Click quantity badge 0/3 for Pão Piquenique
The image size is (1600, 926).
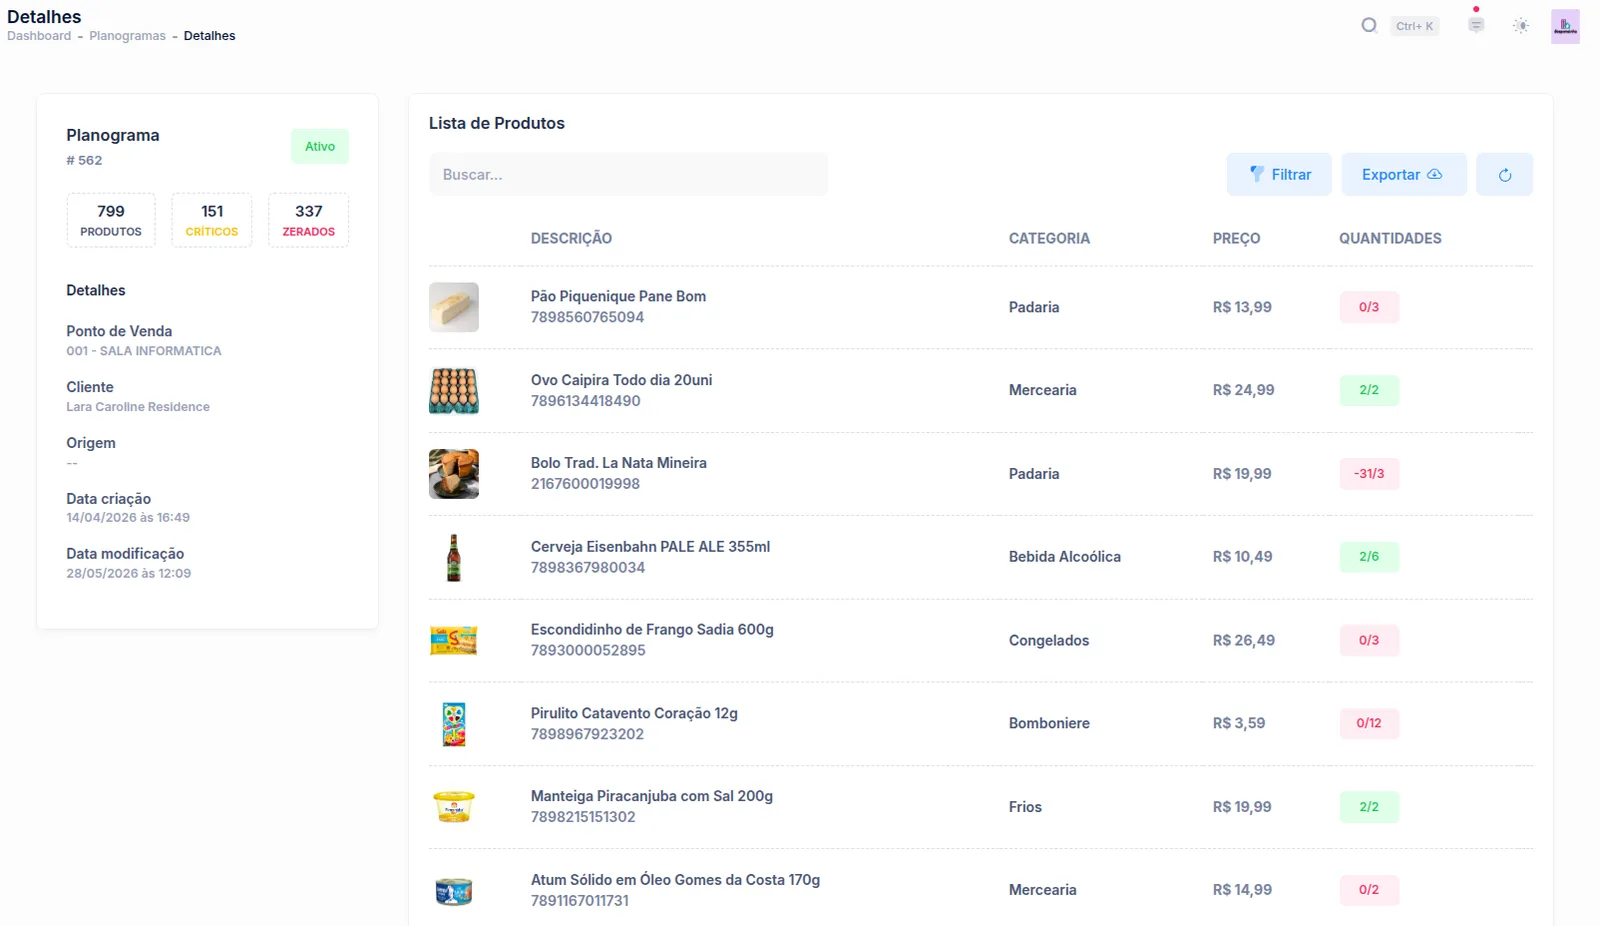1369,307
